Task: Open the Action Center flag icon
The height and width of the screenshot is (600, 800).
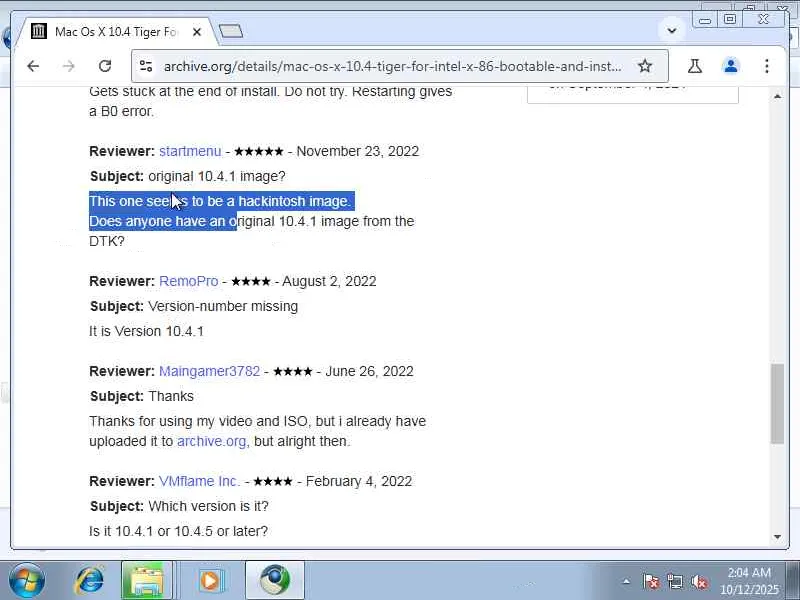Action: [651, 582]
